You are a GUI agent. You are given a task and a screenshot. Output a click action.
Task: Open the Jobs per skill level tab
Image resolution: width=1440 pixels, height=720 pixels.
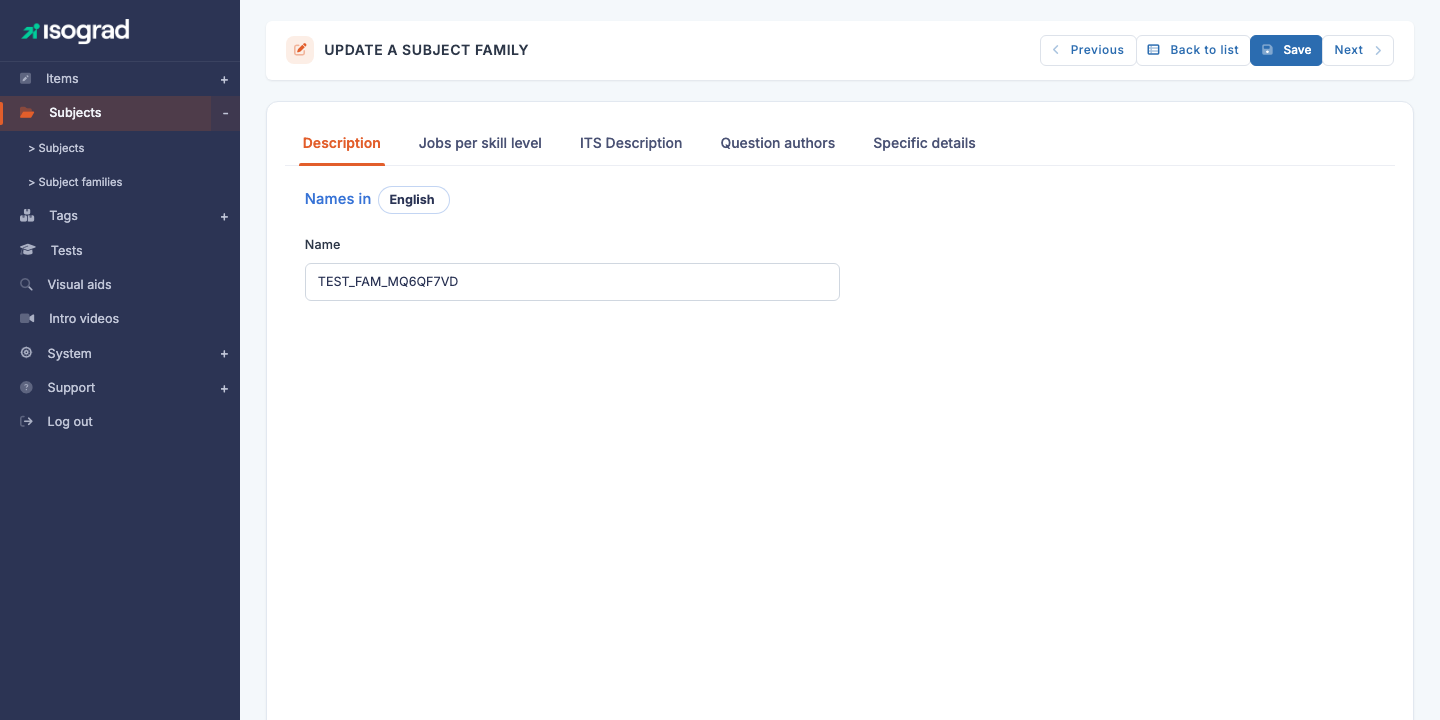point(480,143)
